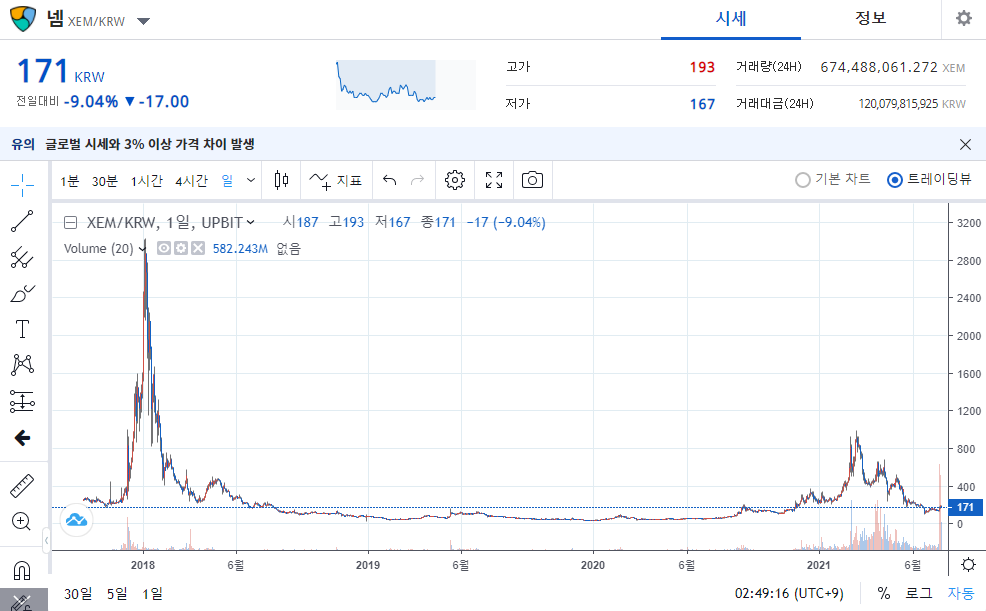
Task: Click the 2021 time axis label
Action: point(819,565)
